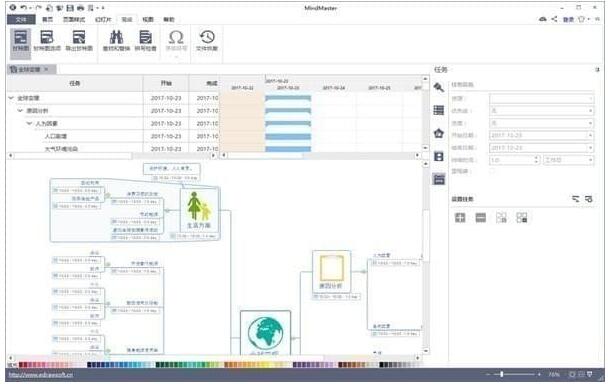This screenshot has width=608, height=384.
Task: Click the Gantt table scroll down arrow
Action: (x=425, y=148)
